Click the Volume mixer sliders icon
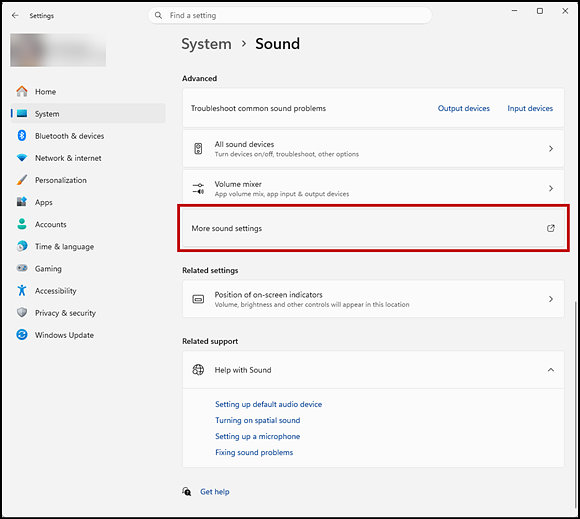Image resolution: width=580 pixels, height=519 pixels. pos(198,188)
